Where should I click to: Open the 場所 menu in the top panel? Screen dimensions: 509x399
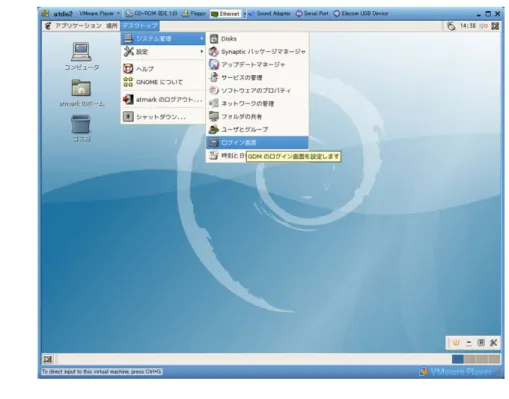pos(112,26)
